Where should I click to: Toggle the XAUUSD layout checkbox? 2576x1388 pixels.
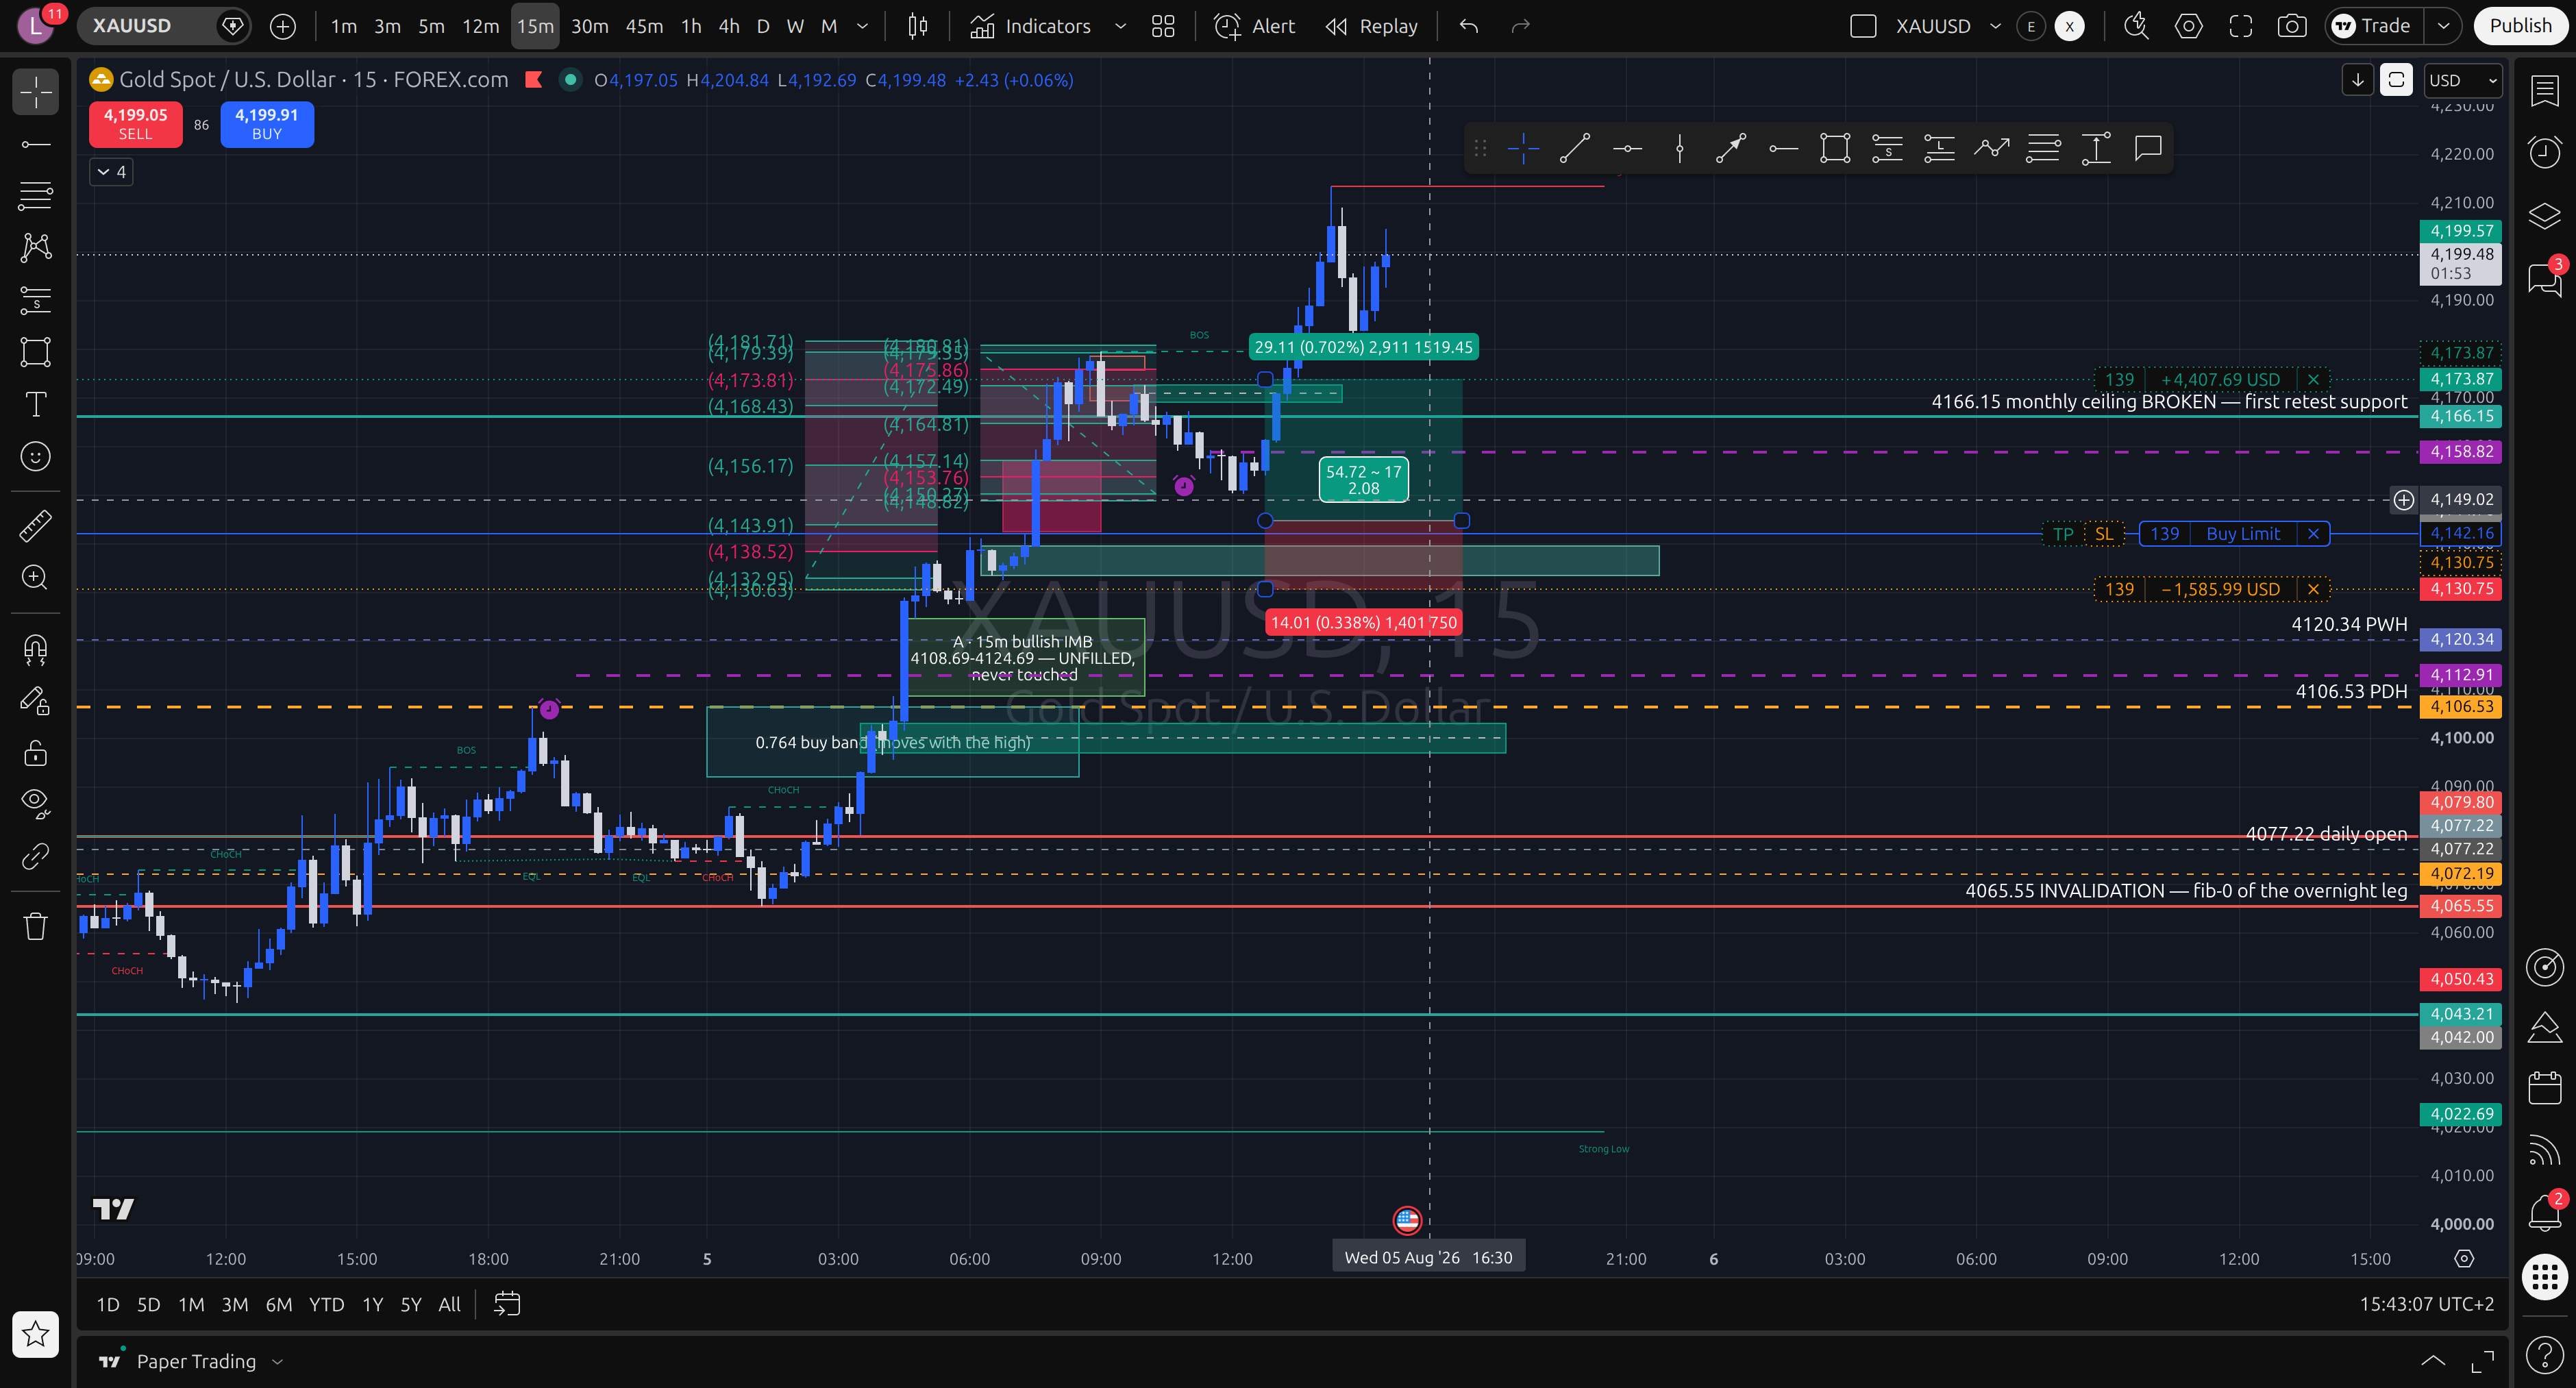[x=1863, y=26]
